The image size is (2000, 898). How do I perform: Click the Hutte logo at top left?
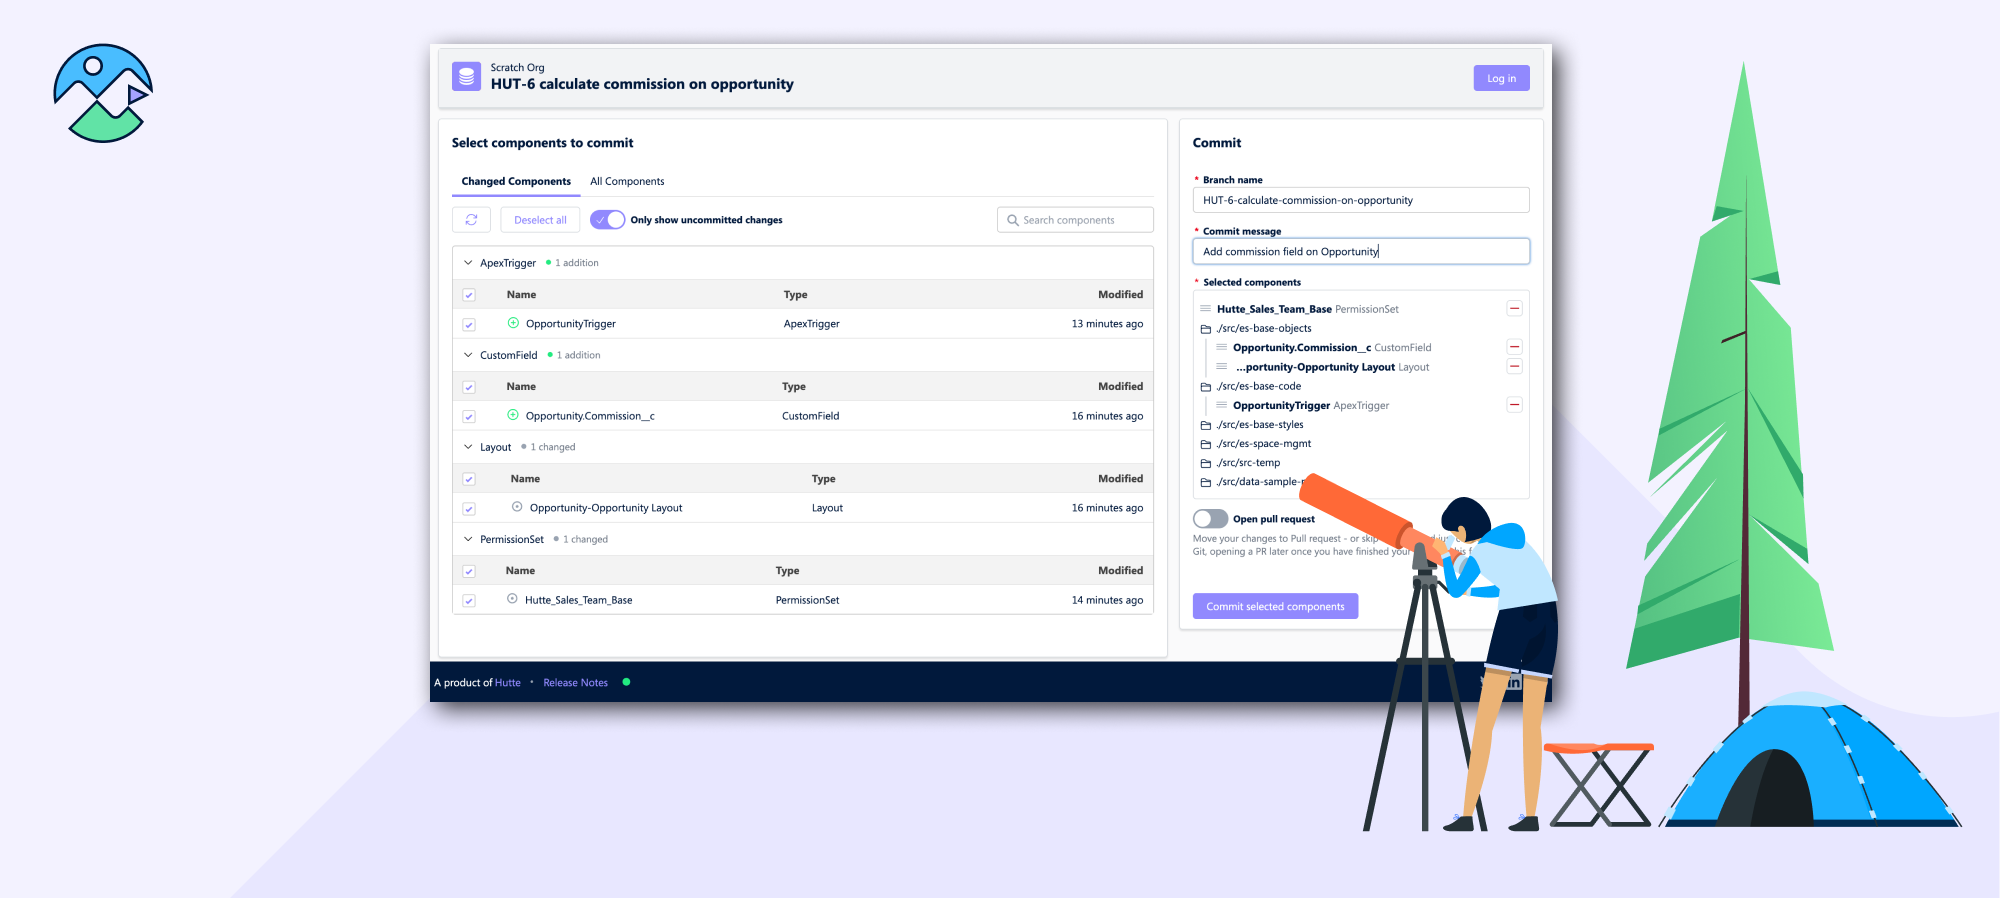click(x=103, y=93)
